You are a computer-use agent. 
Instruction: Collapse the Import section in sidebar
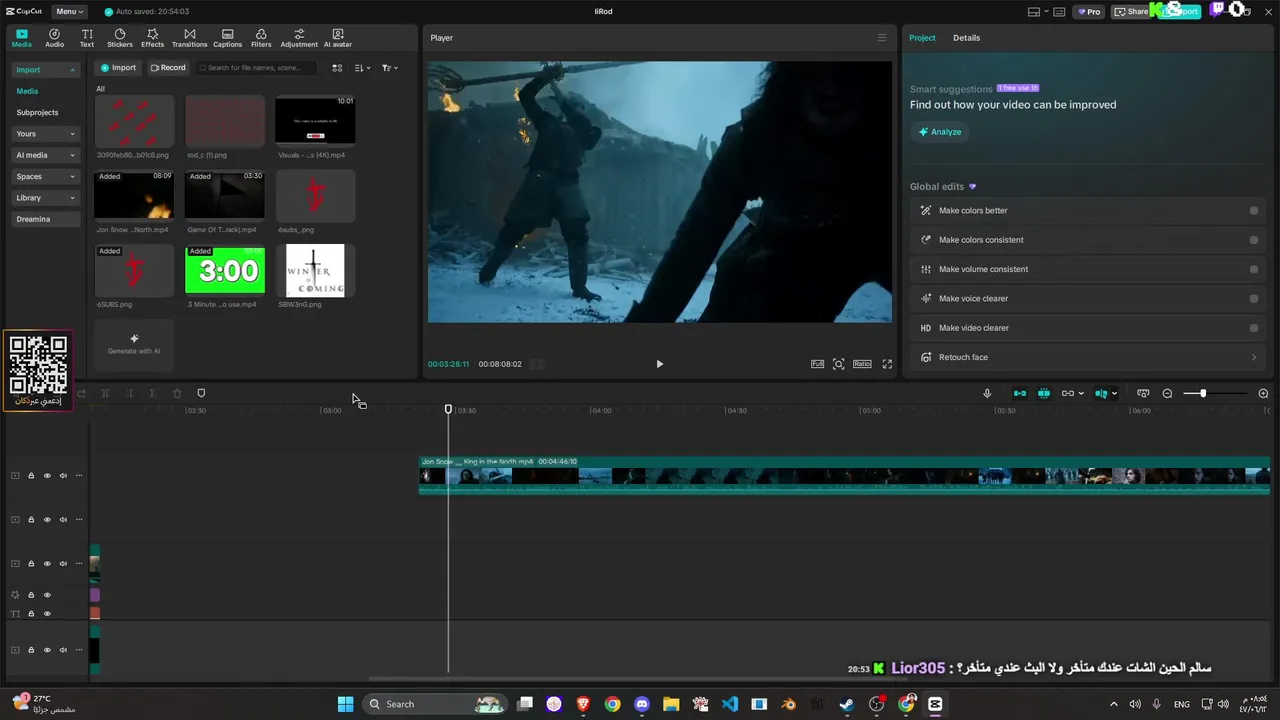pos(44,70)
